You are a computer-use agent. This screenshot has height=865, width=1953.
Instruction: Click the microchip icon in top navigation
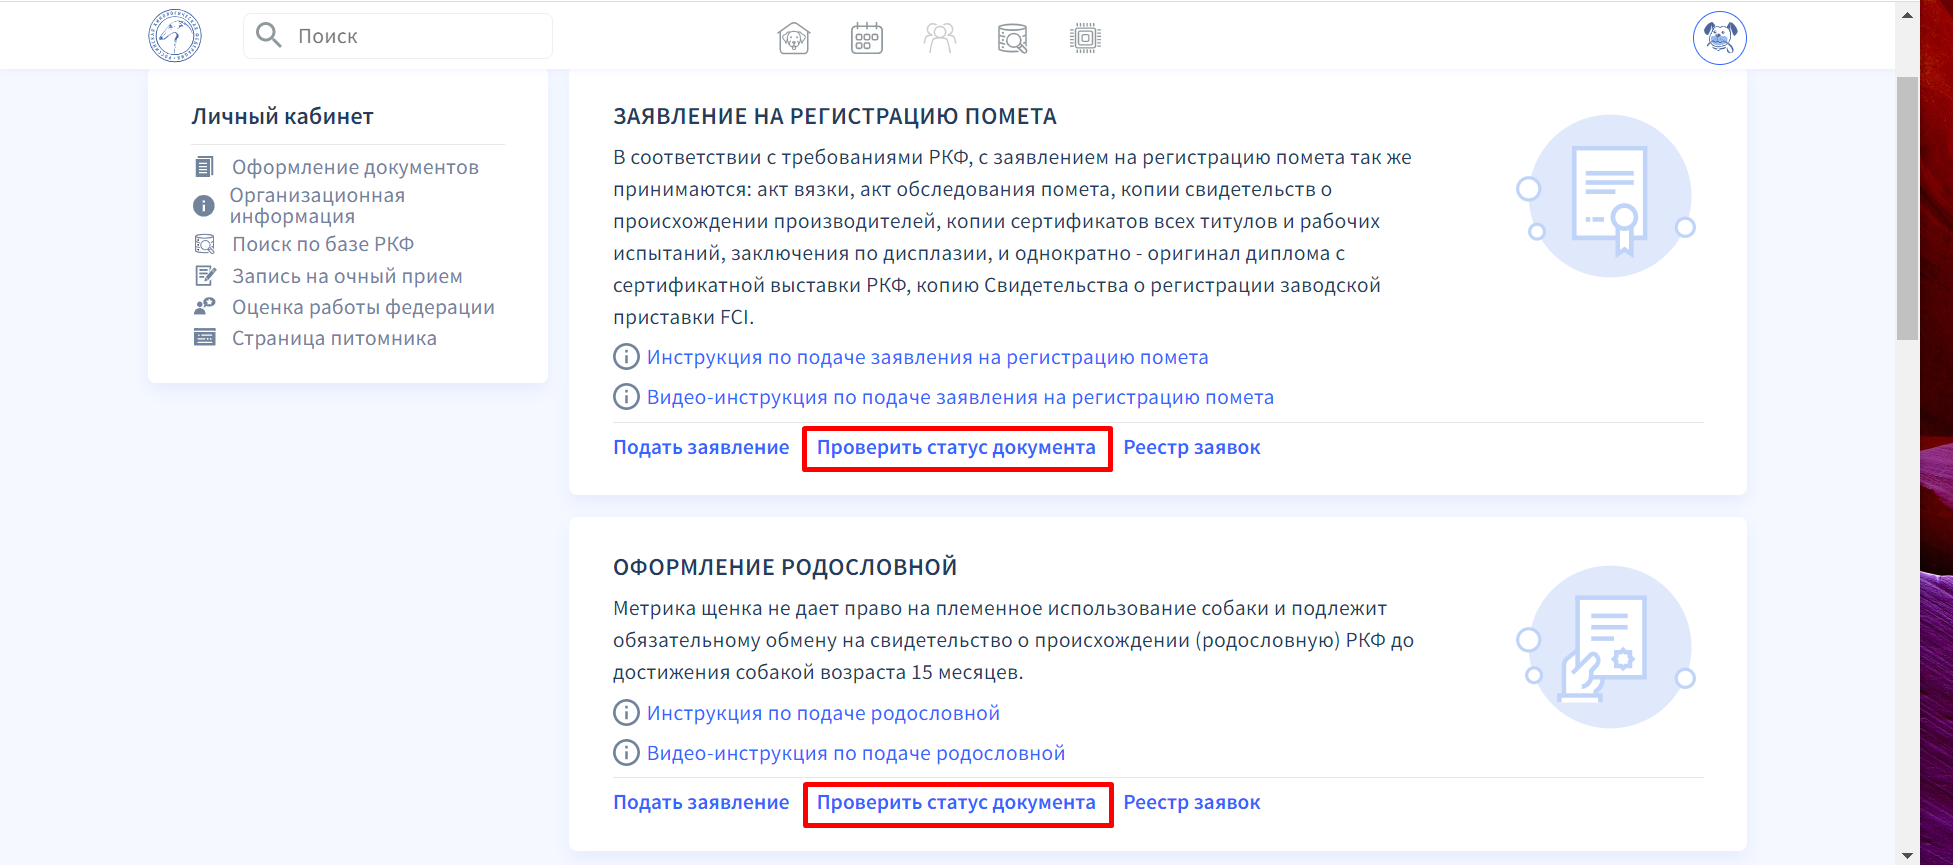1085,38
